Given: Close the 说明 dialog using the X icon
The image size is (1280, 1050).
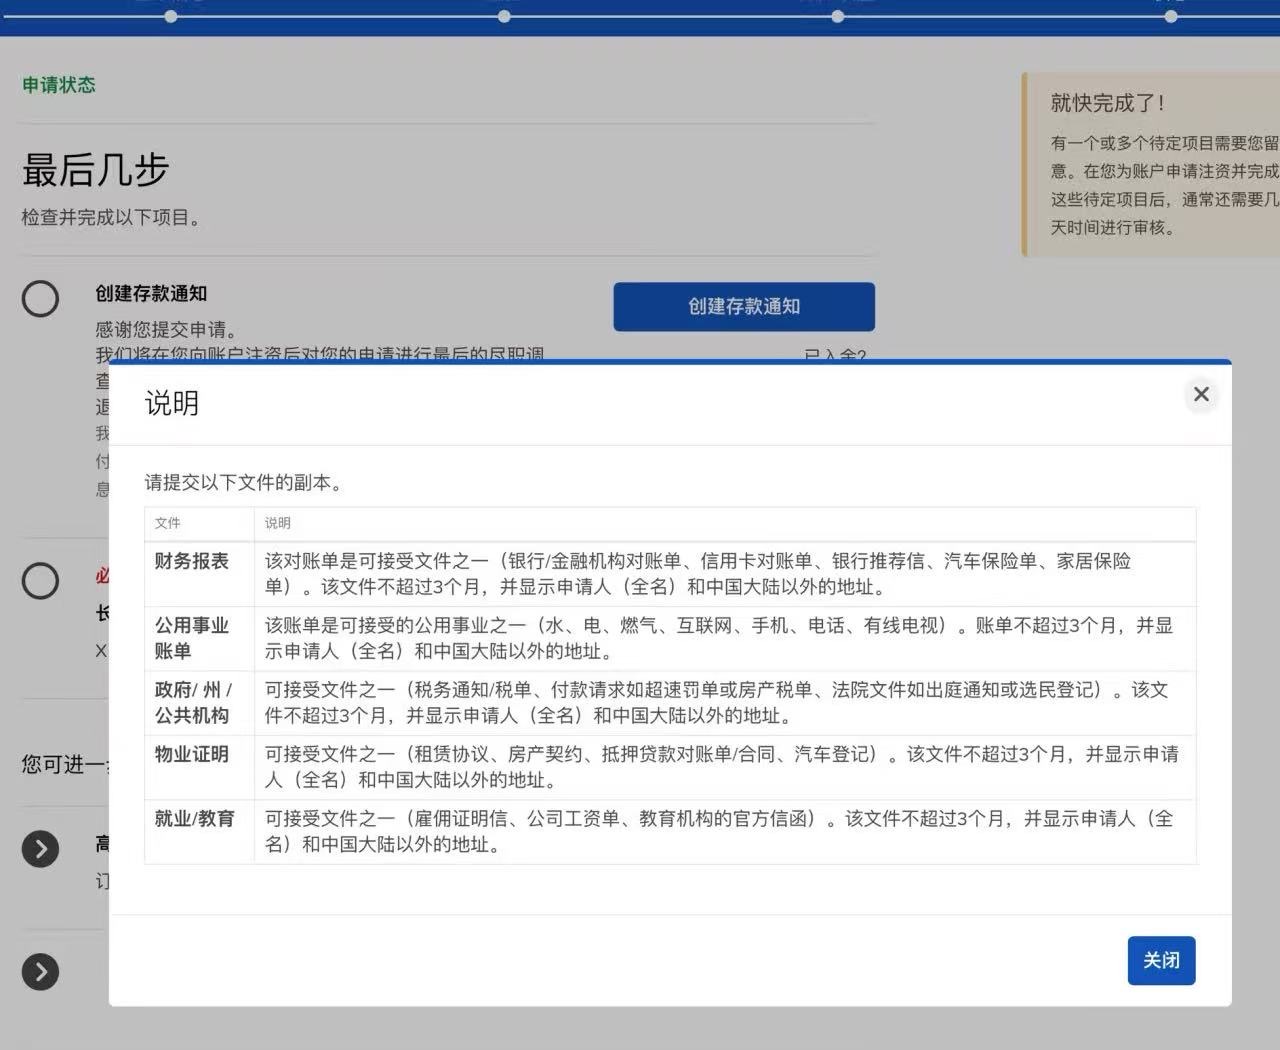Looking at the screenshot, I should pyautogui.click(x=1201, y=394).
